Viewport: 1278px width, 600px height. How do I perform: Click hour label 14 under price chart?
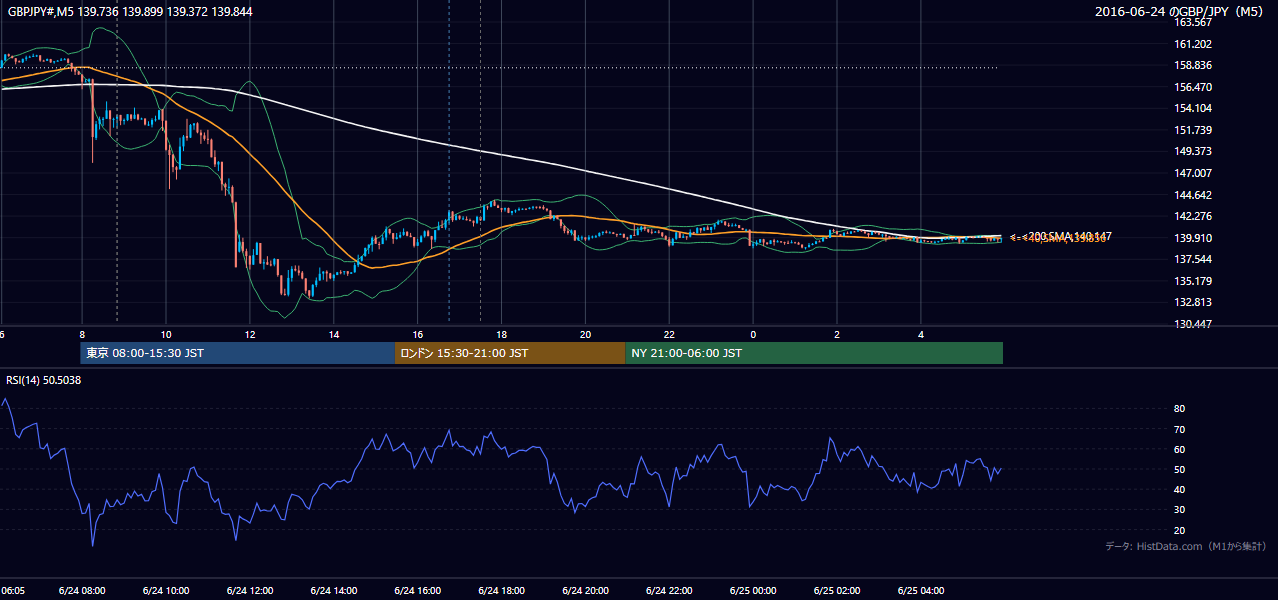tap(334, 334)
